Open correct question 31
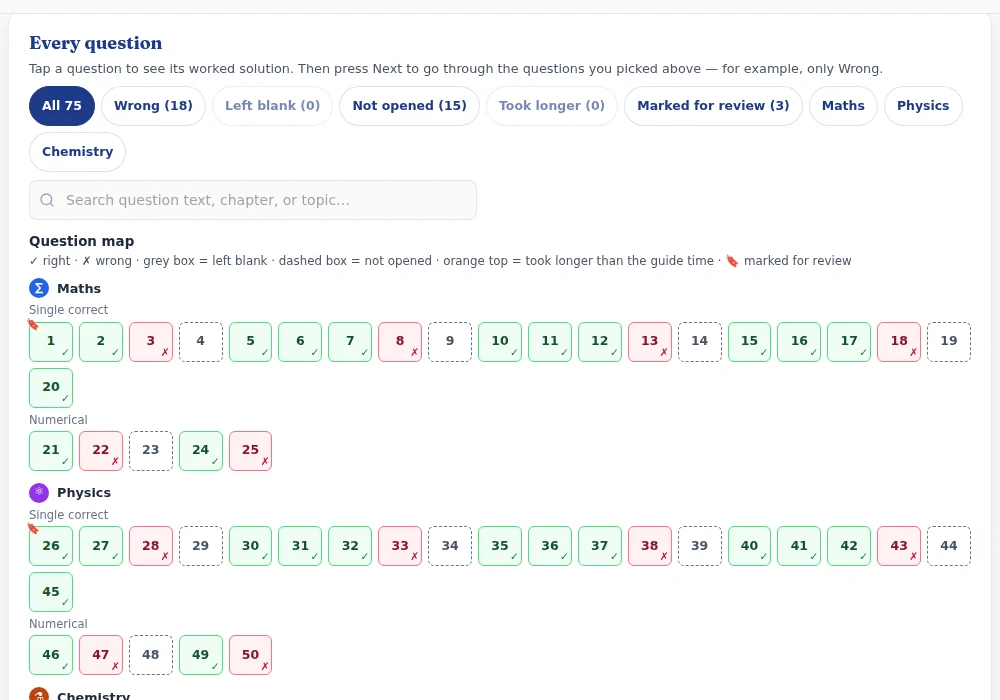This screenshot has height=700, width=1000. click(x=300, y=546)
